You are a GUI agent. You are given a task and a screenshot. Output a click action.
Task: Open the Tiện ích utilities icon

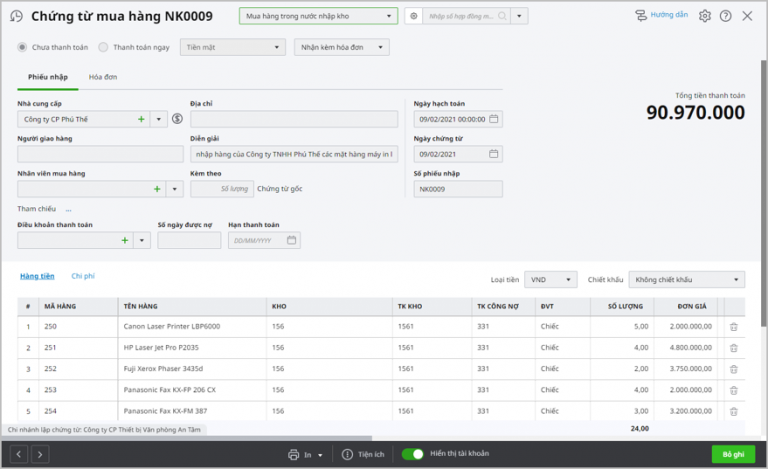click(x=347, y=455)
